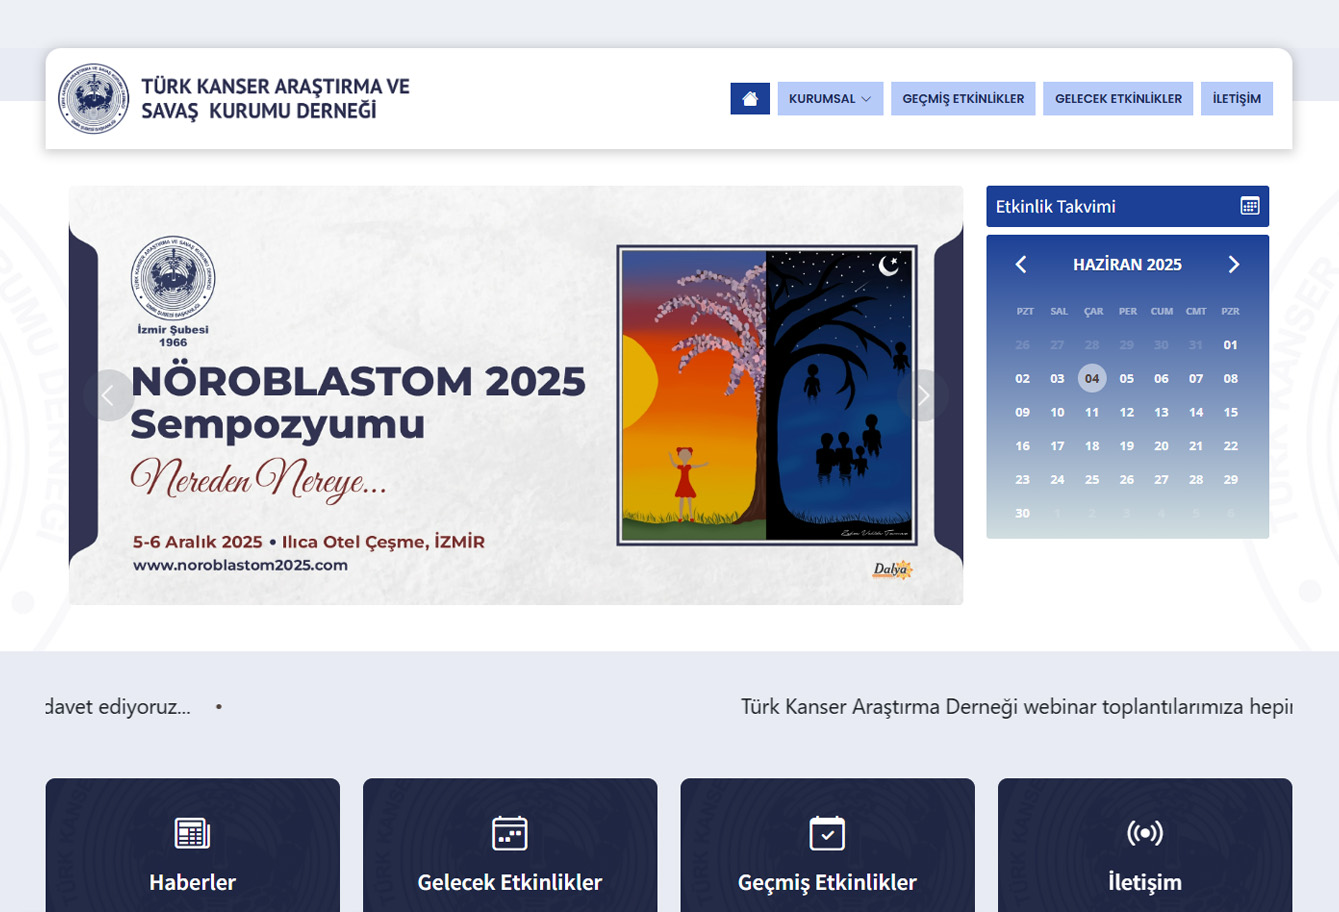Click the association title text in header
This screenshot has width=1339, height=912.
coord(275,99)
